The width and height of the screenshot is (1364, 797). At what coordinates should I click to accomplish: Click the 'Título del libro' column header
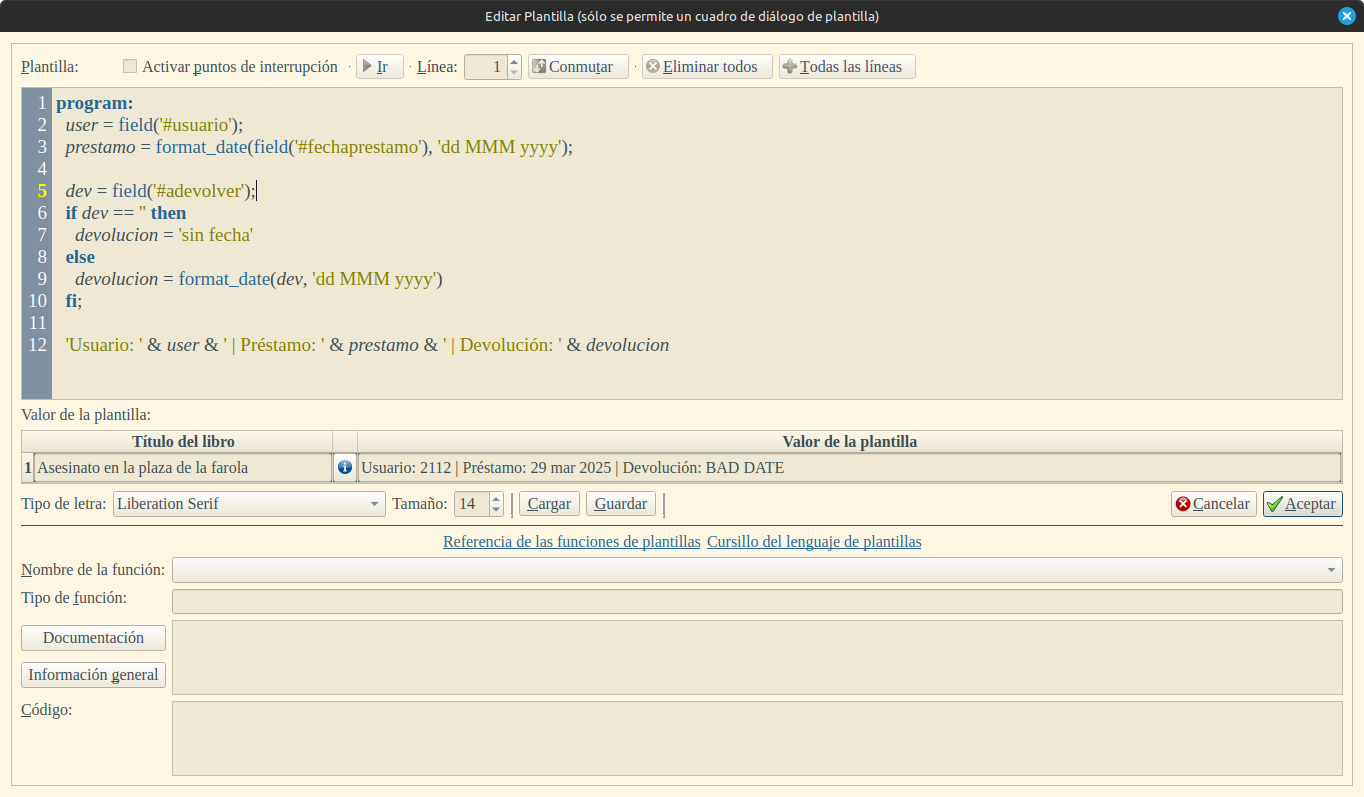pyautogui.click(x=183, y=441)
